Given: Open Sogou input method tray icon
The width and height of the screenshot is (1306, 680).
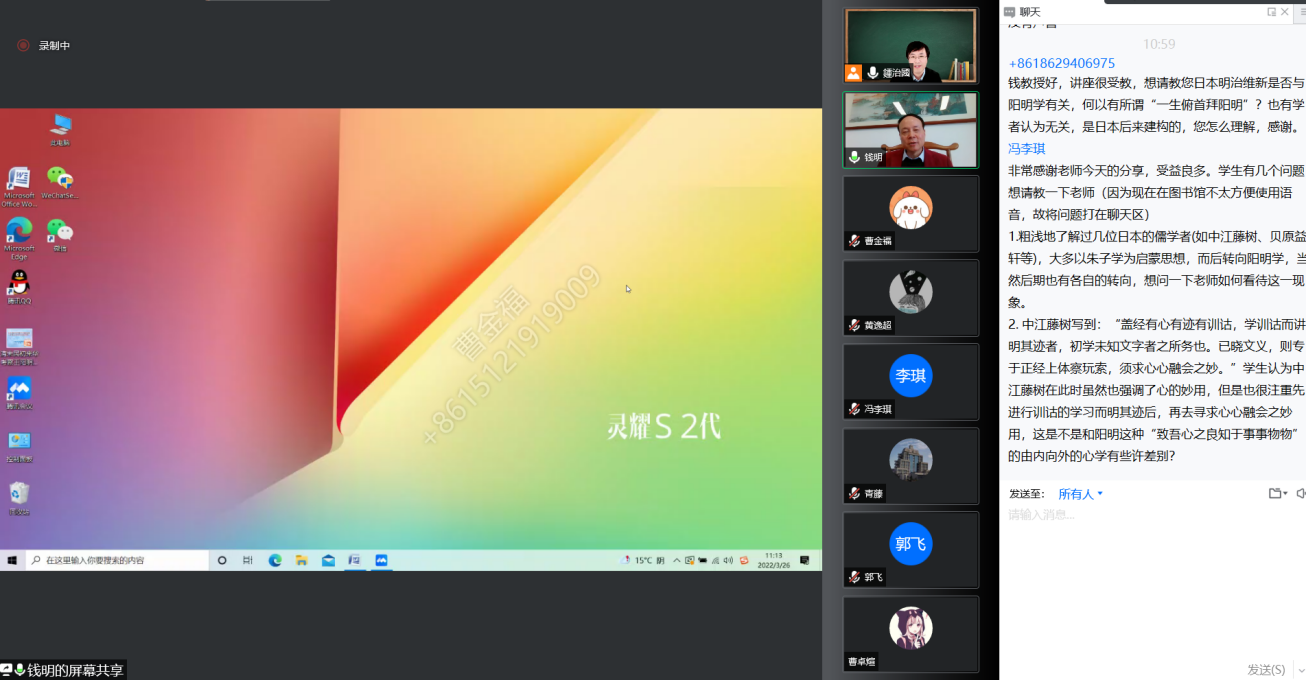Looking at the screenshot, I should point(744,560).
